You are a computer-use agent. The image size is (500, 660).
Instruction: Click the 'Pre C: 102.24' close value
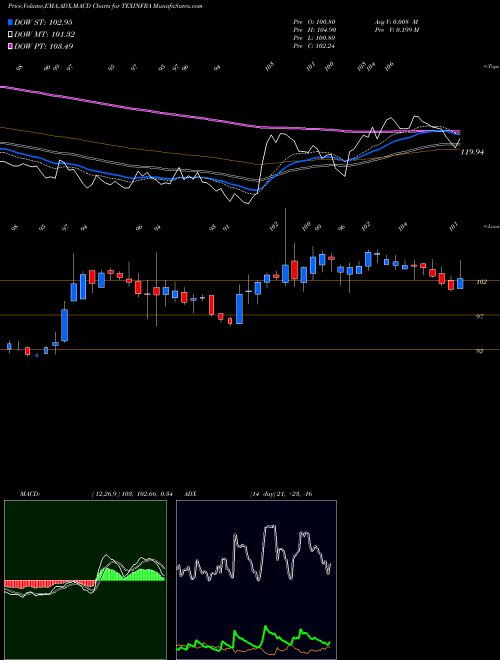(x=314, y=46)
